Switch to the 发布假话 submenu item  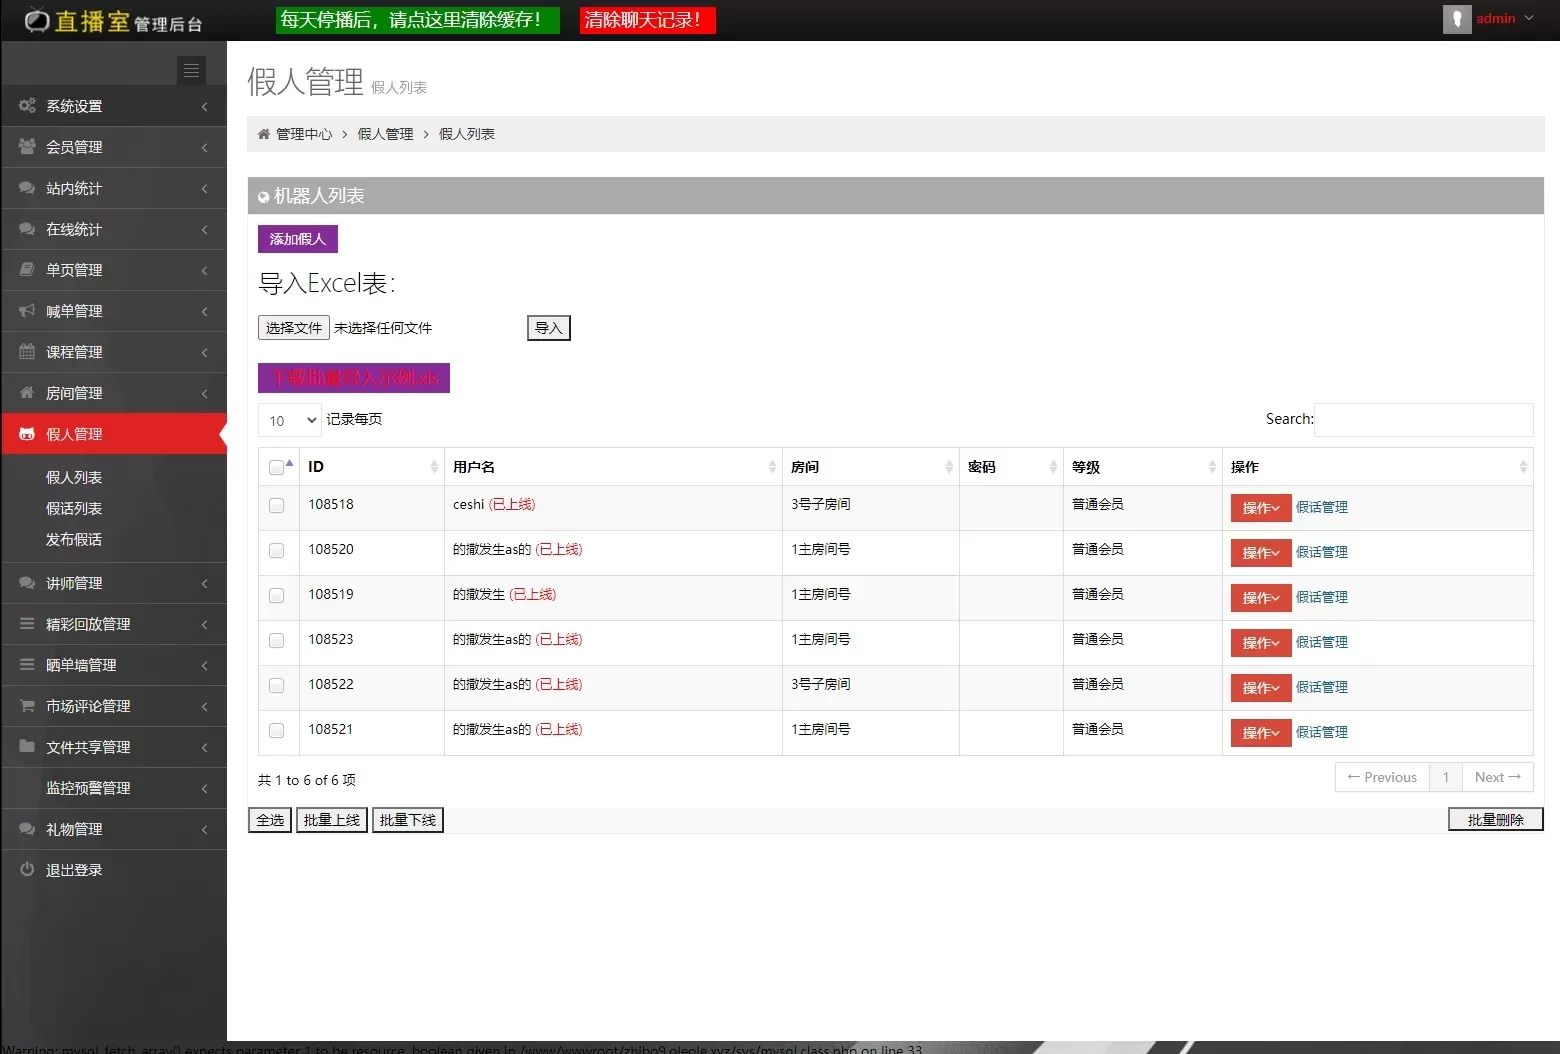[75, 539]
